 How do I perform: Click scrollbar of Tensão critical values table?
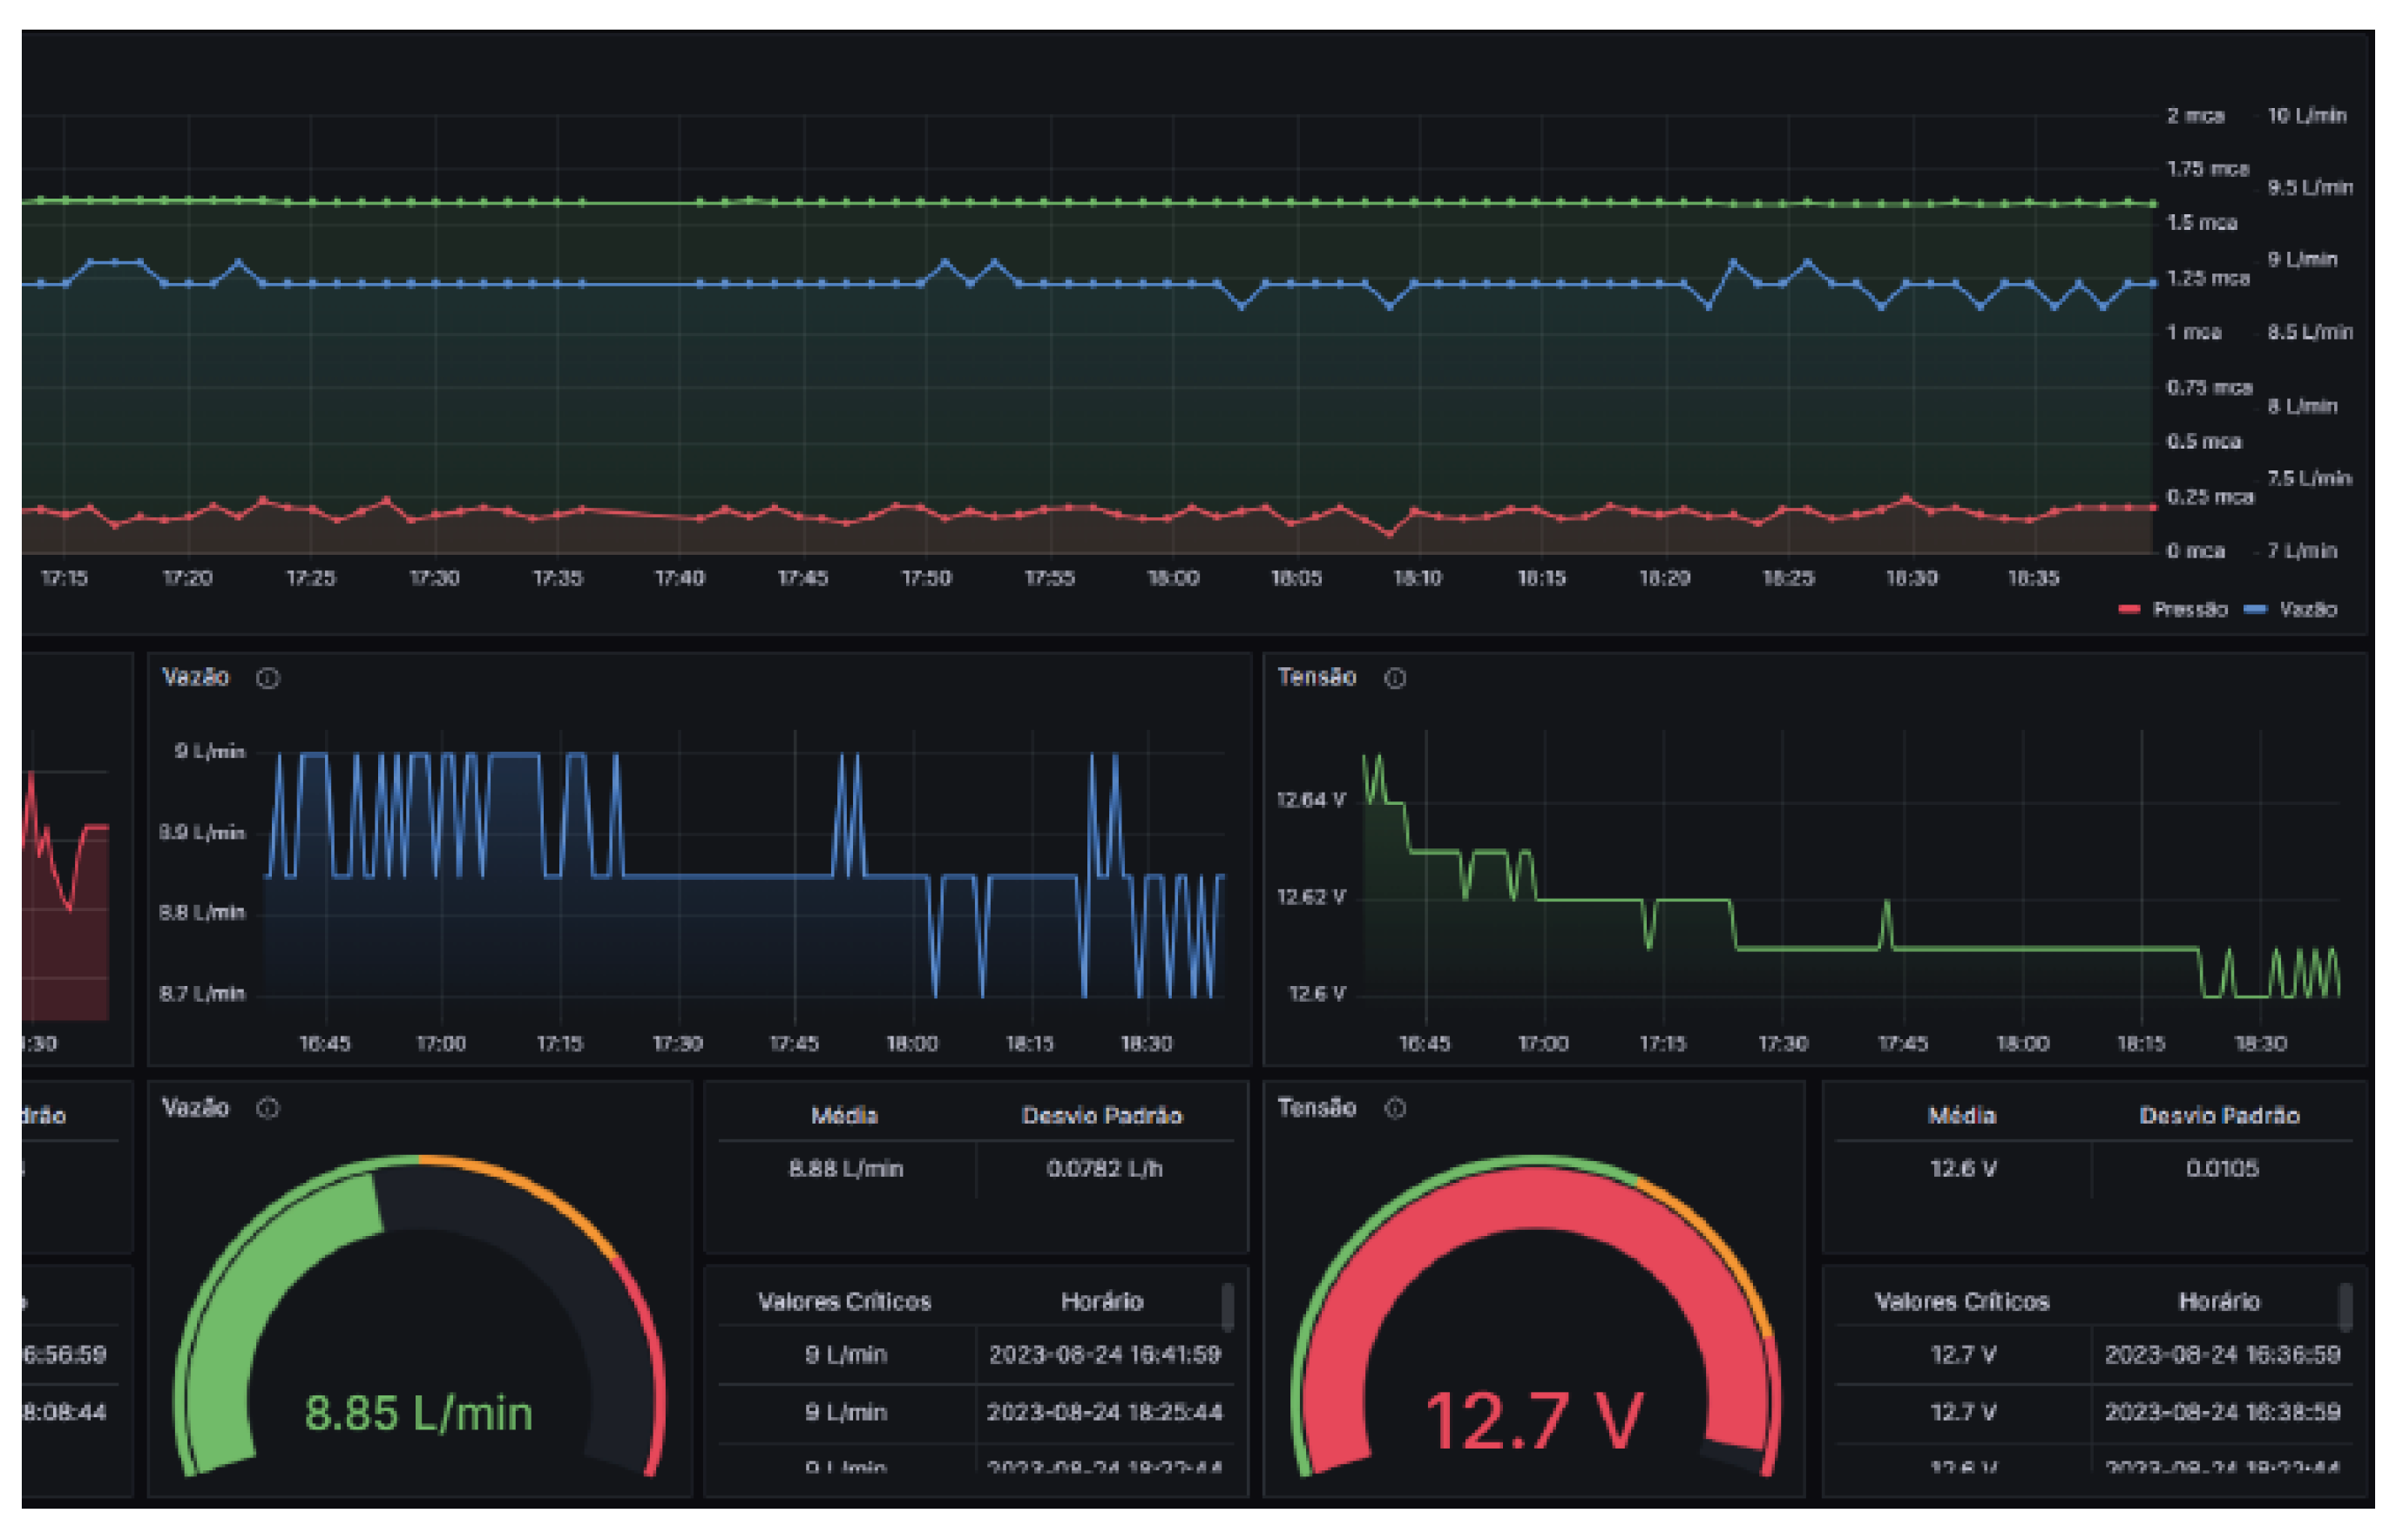pos(2345,1307)
